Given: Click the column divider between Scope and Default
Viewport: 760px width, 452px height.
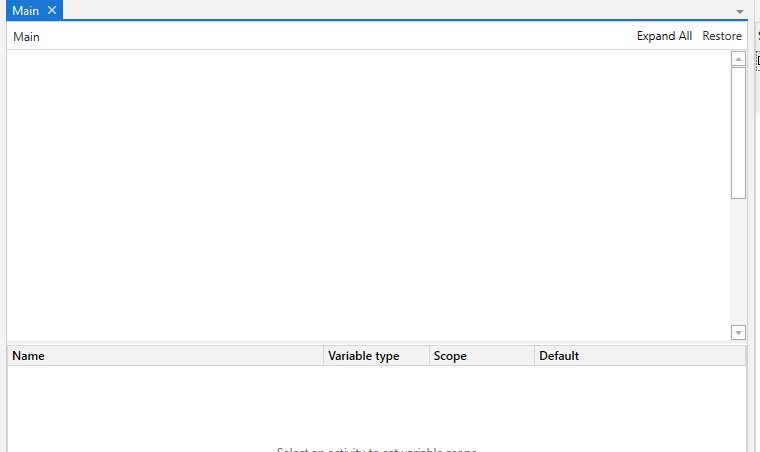Looking at the screenshot, I should coord(534,356).
